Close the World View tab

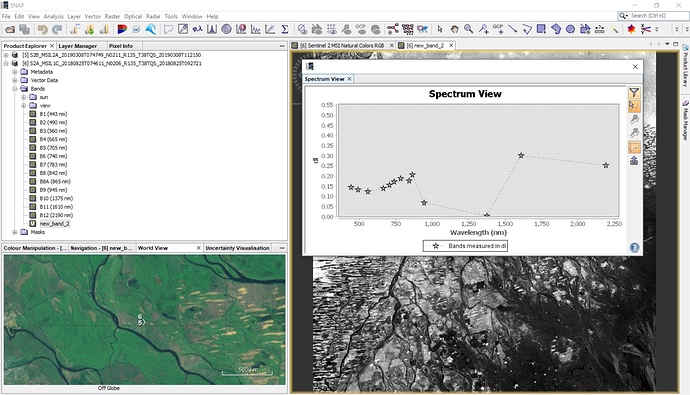coord(198,248)
